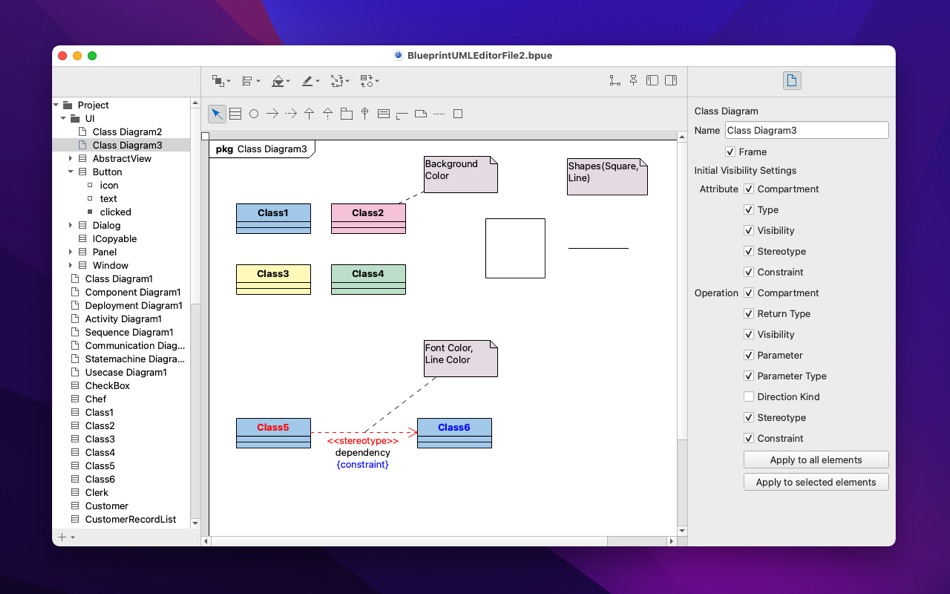This screenshot has height=594, width=950.
Task: Open the arrange order dropdown
Action: (x=221, y=81)
